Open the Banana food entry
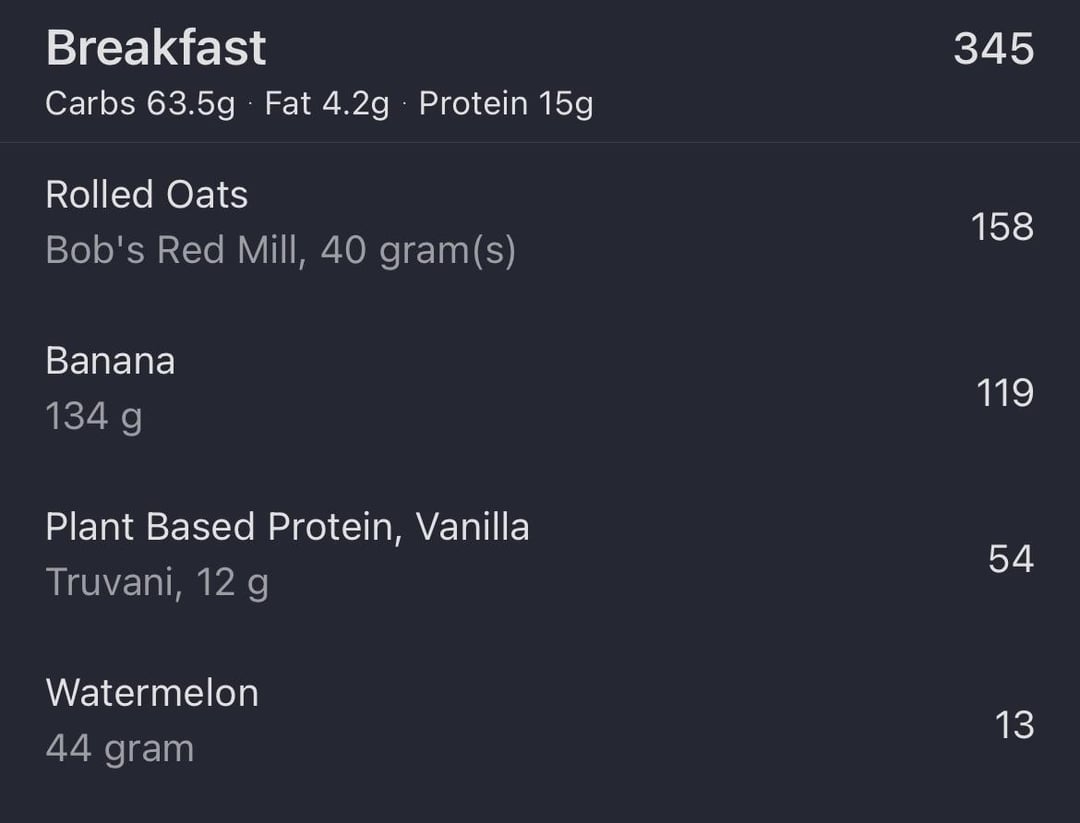 110,361
